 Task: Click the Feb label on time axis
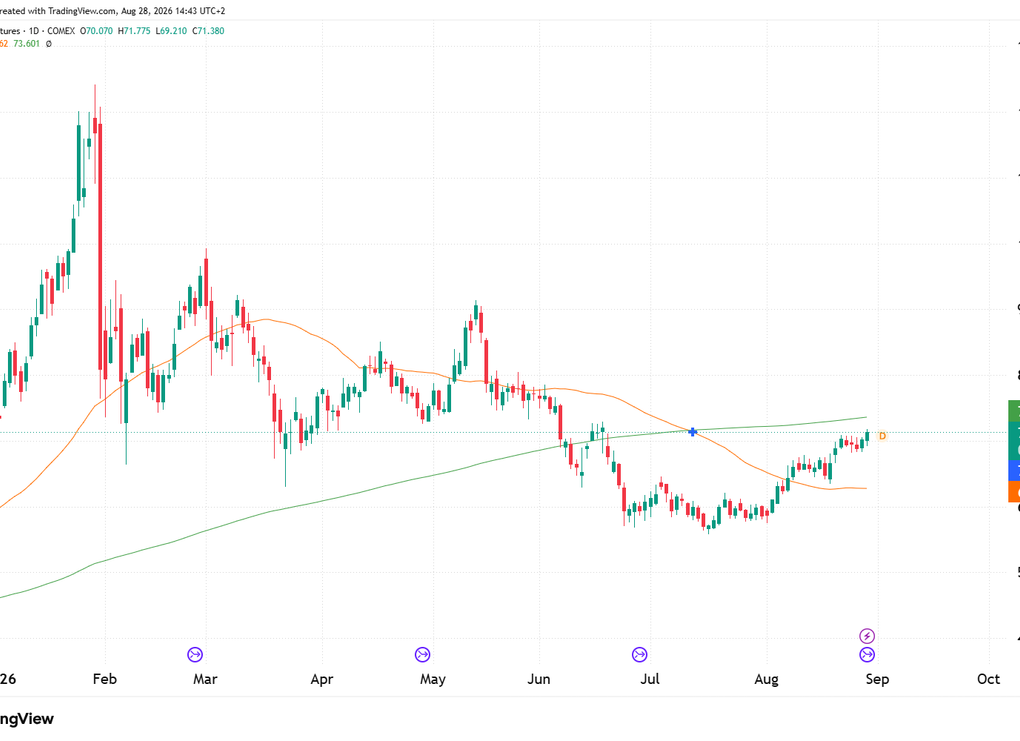(105, 679)
